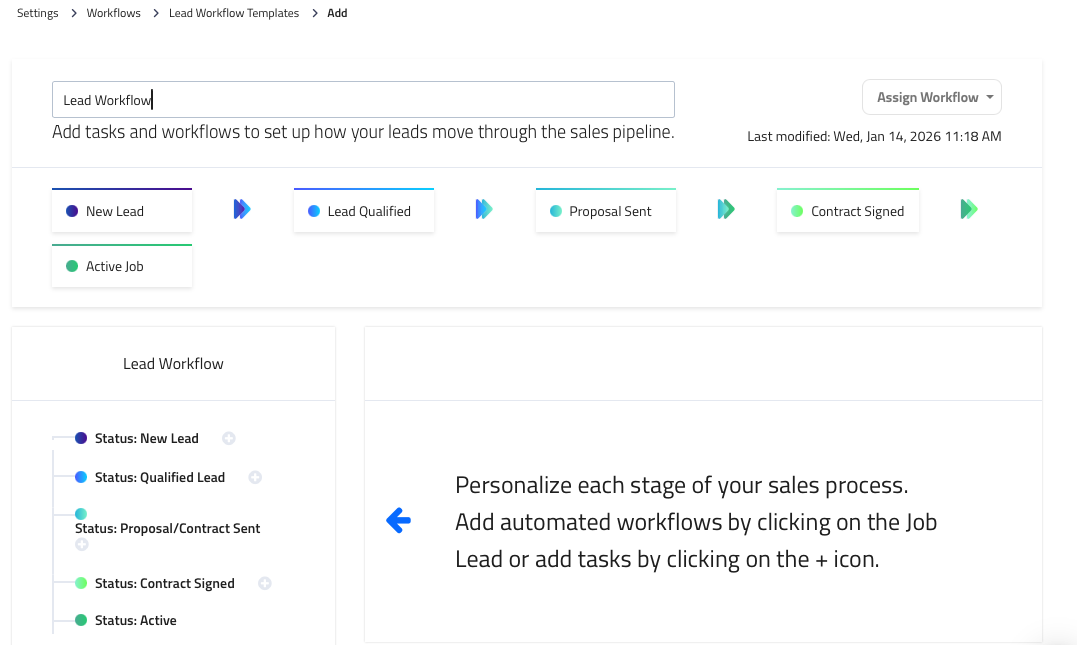Click the blue left arrow icon
This screenshot has width=1077, height=645.
click(x=398, y=520)
